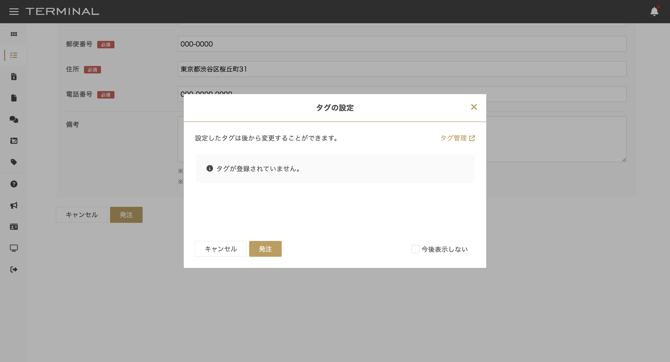Open the ID card icon in sidebar
Viewport: 670px width, 362px height.
(x=14, y=227)
